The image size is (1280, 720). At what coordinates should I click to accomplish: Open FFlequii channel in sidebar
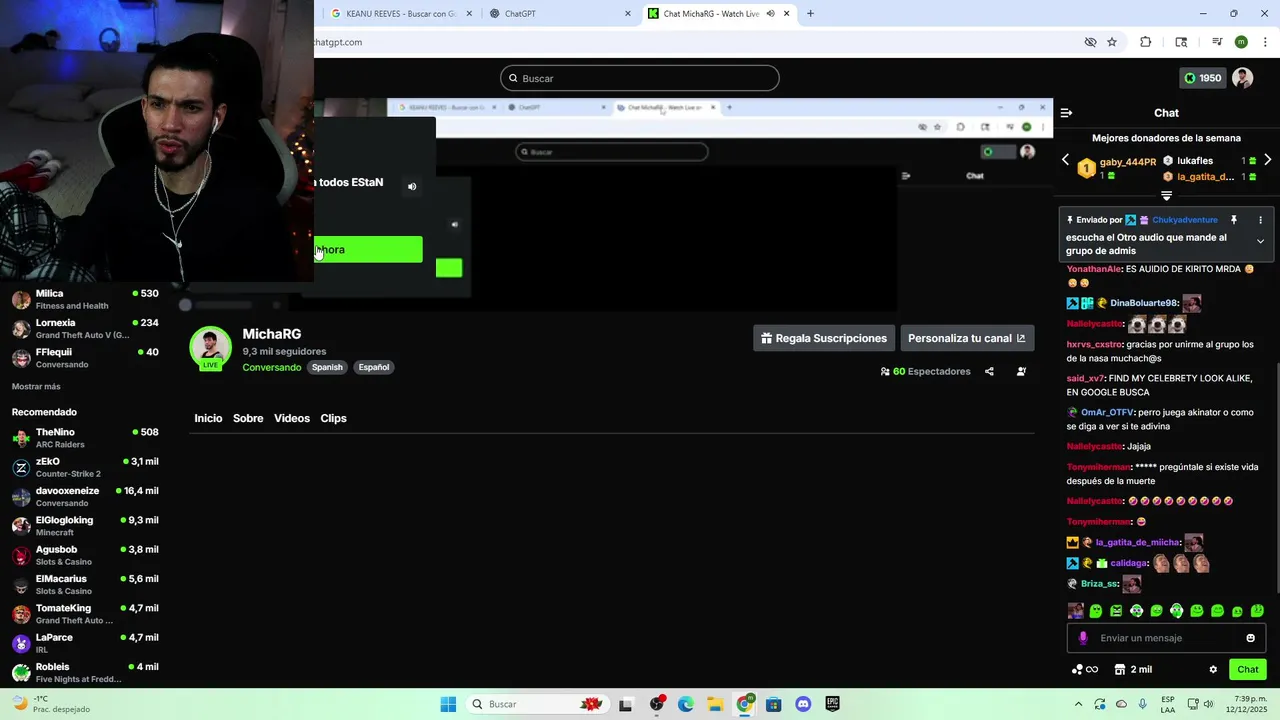(85, 357)
